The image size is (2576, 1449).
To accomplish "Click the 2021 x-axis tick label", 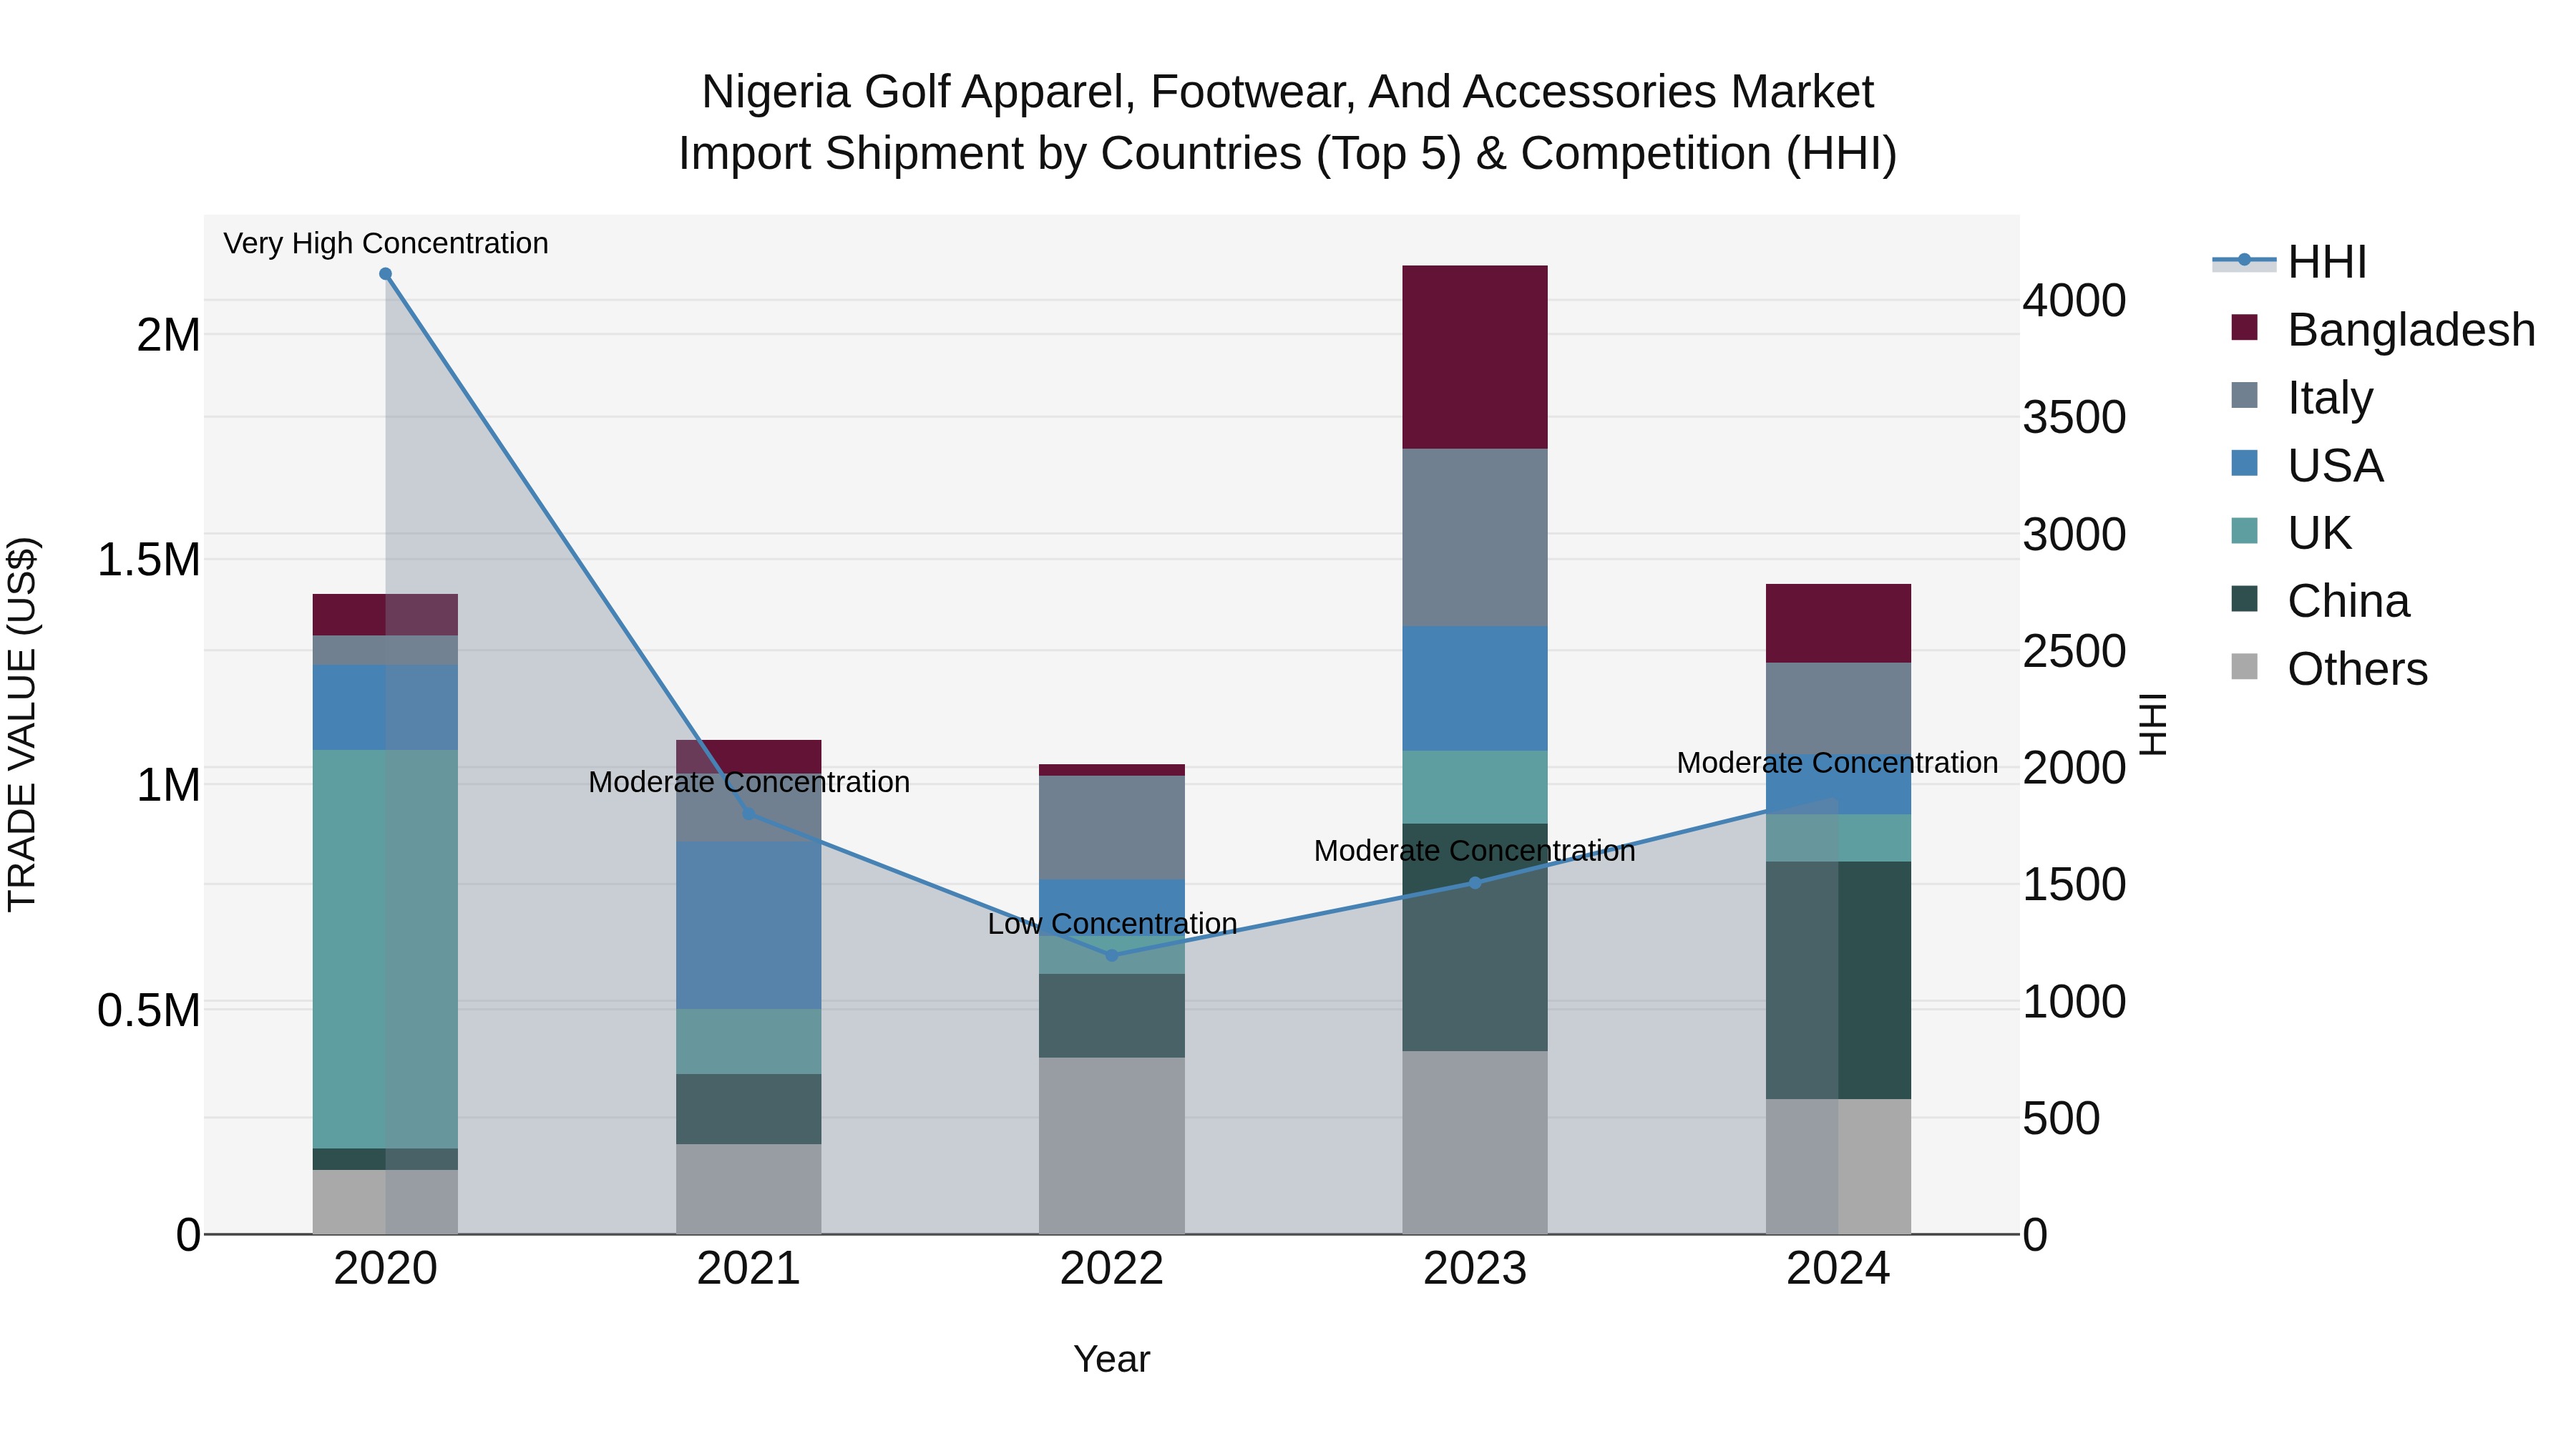I will [x=749, y=1269].
